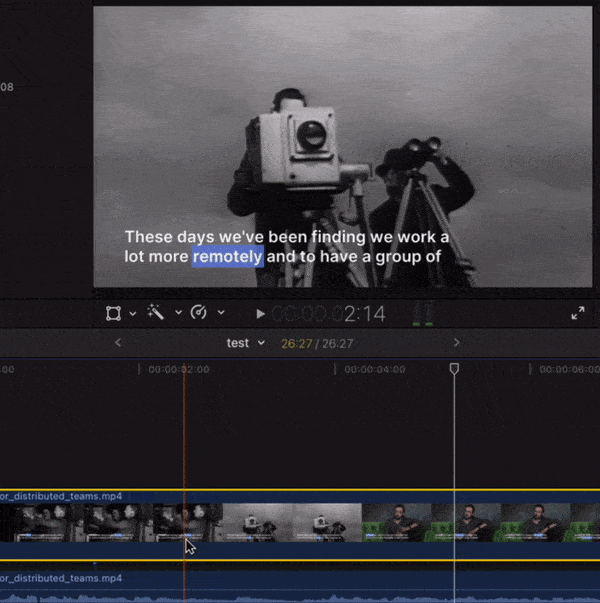This screenshot has width=600, height=603.
Task: Go back in timeline history
Action: tap(118, 343)
